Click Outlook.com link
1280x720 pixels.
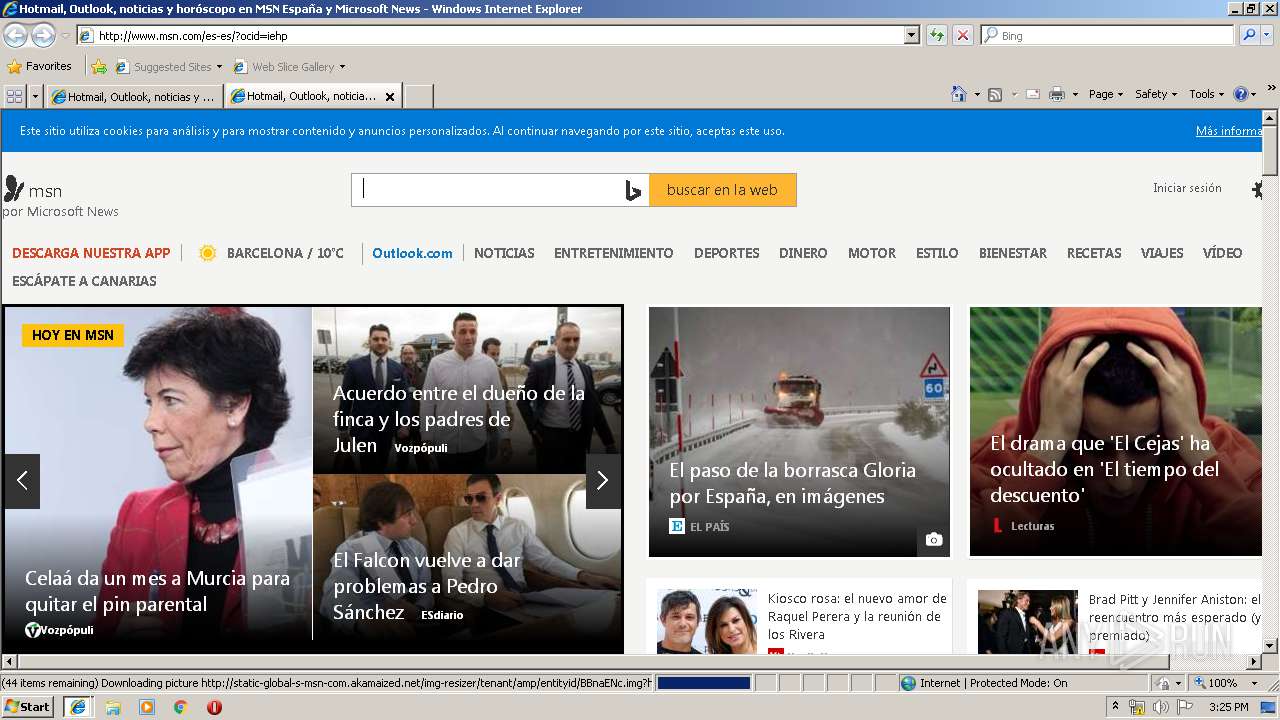(x=412, y=253)
